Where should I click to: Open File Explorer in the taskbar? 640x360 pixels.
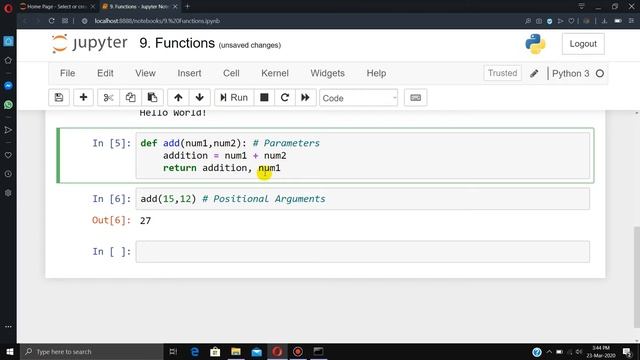[x=236, y=351]
